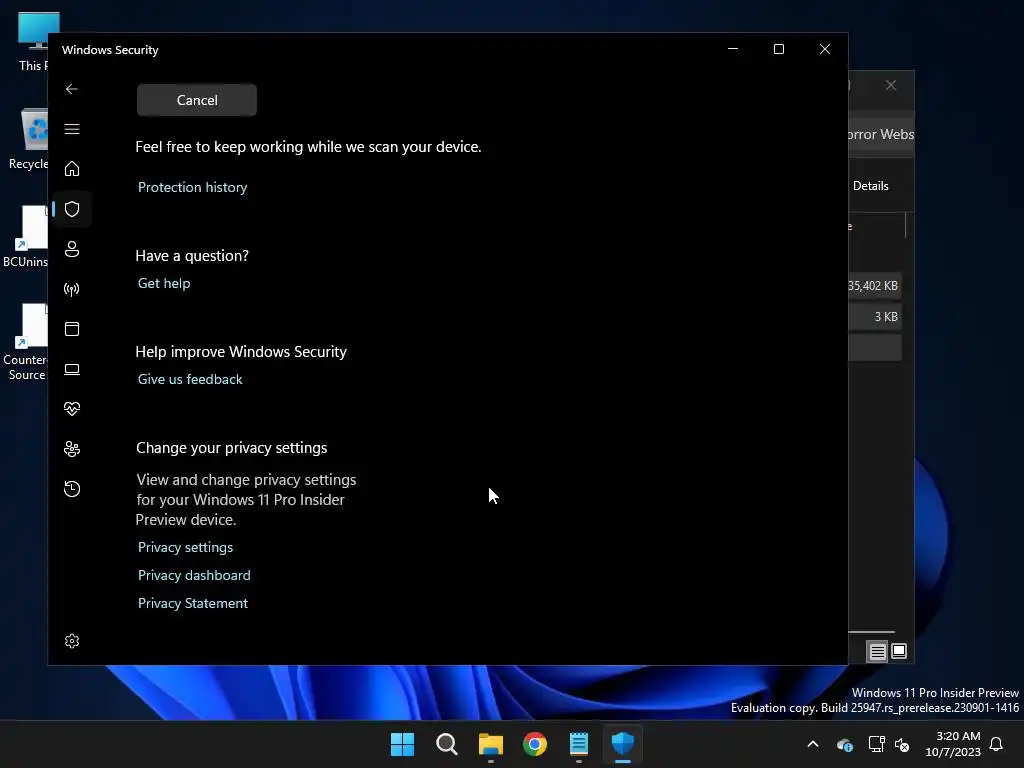Viewport: 1024px width, 768px height.
Task: Open Firewall & network protection icon
Action: click(x=72, y=289)
